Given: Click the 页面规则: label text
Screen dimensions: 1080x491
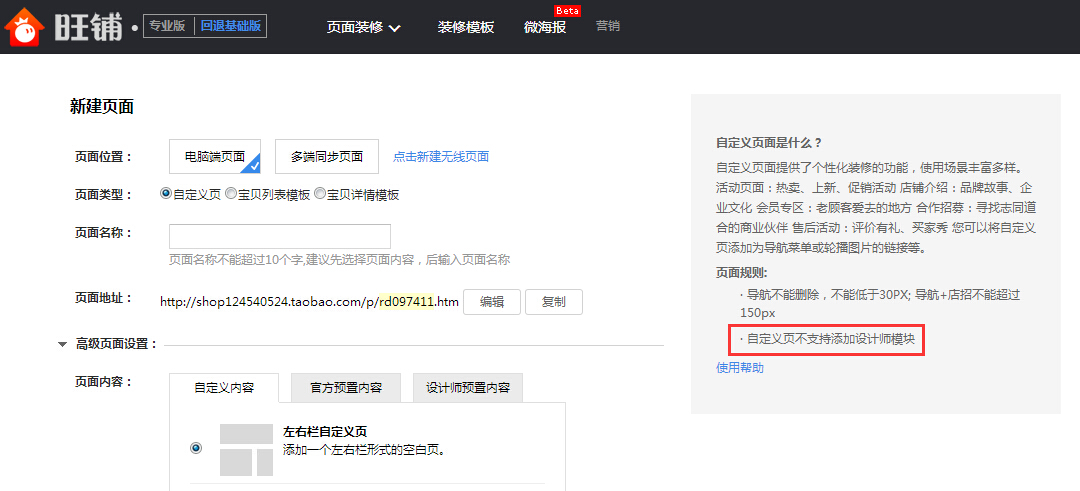Looking at the screenshot, I should 742,272.
